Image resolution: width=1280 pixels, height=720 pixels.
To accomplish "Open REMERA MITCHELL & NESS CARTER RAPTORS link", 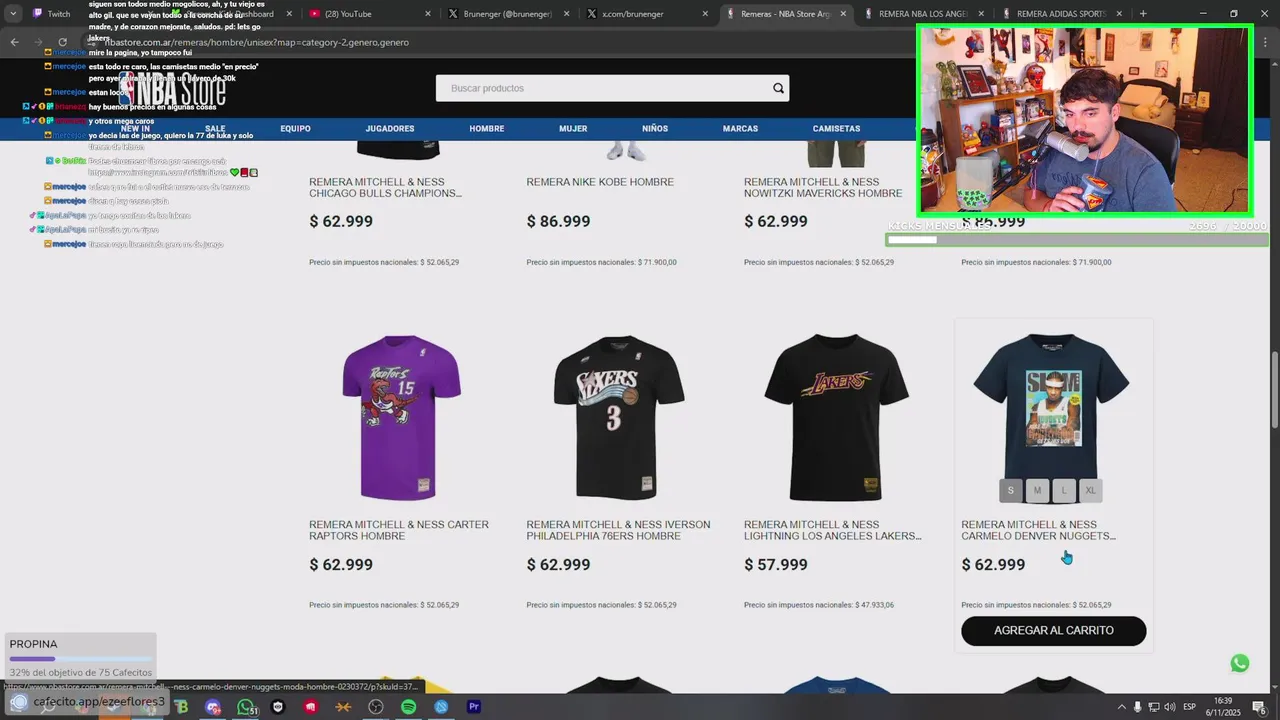I will click(399, 530).
